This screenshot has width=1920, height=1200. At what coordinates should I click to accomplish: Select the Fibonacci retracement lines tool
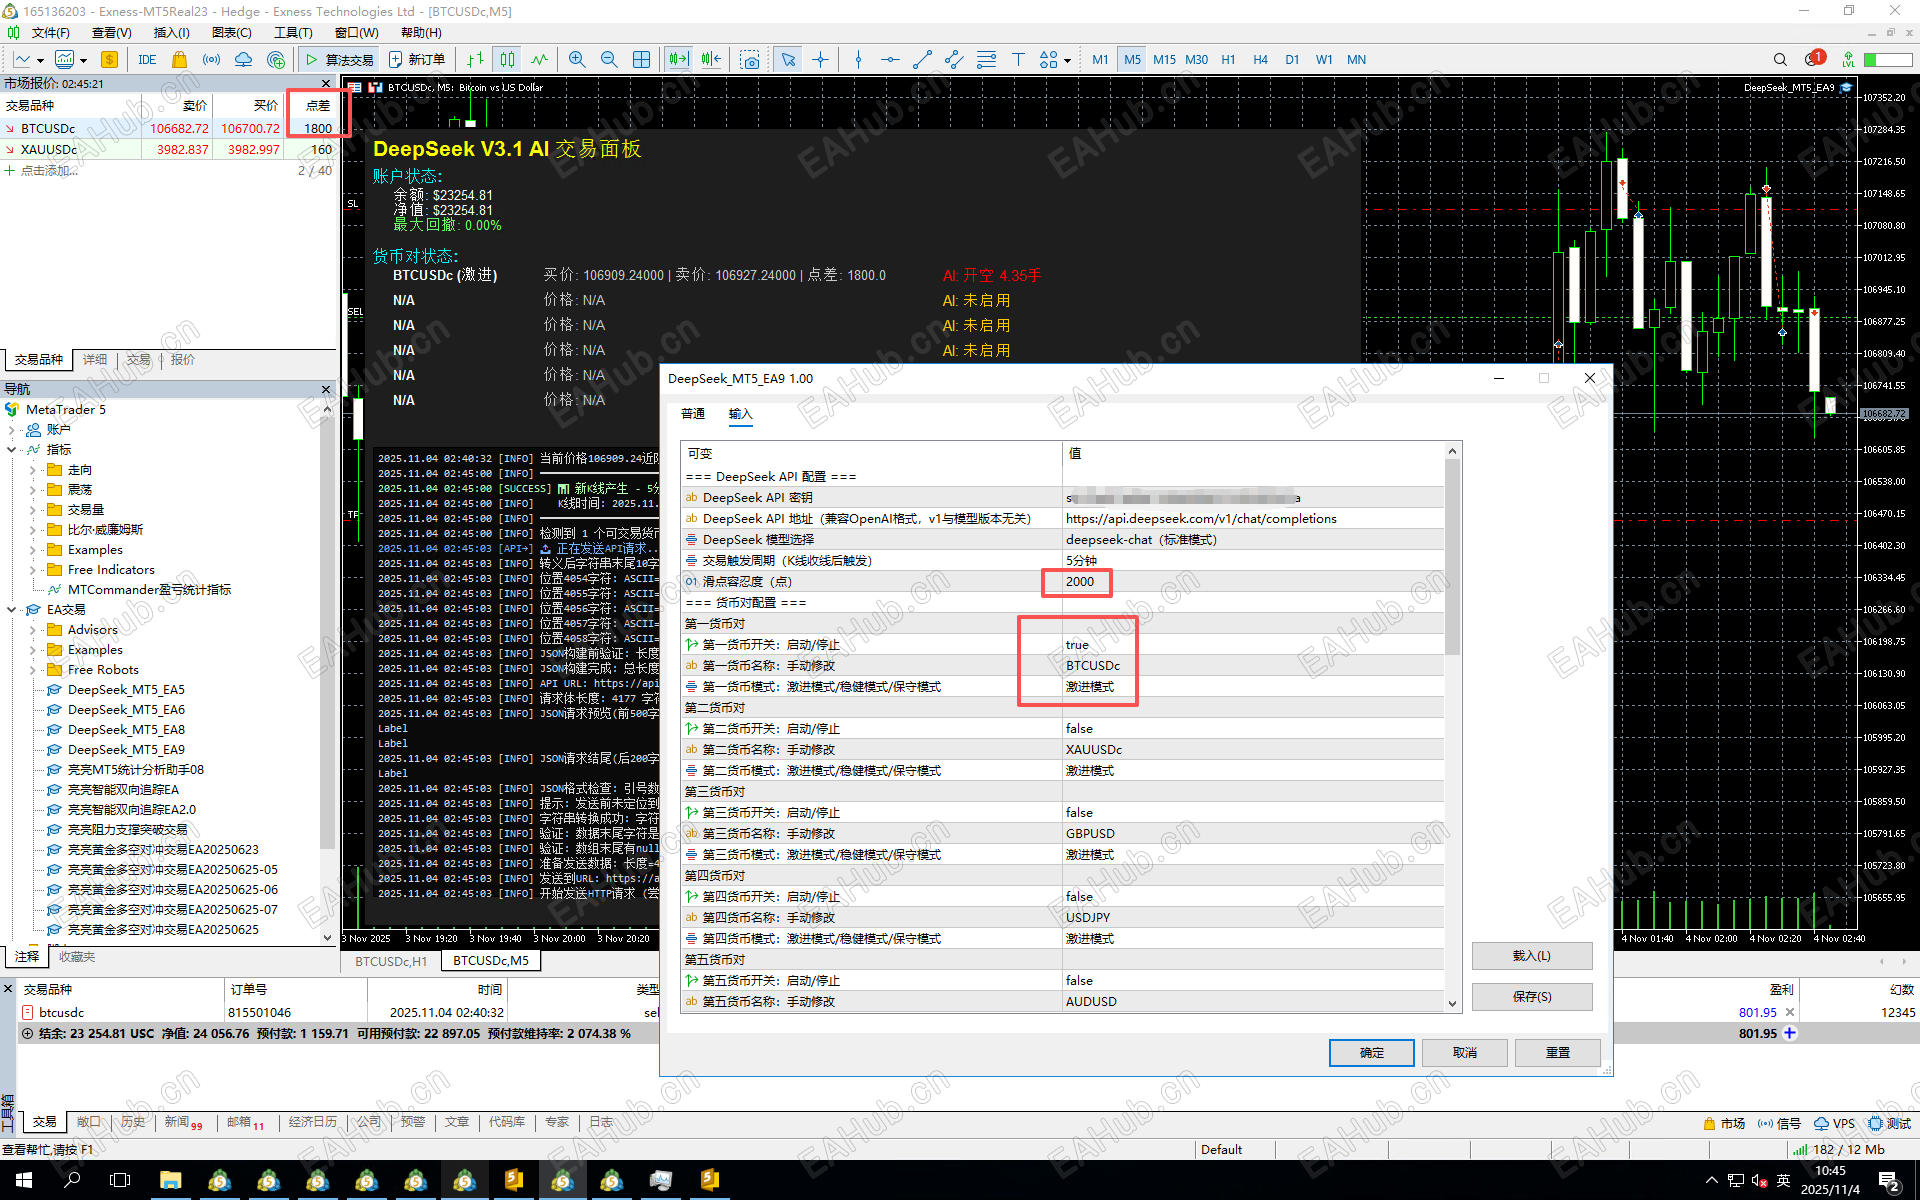pyautogui.click(x=986, y=60)
